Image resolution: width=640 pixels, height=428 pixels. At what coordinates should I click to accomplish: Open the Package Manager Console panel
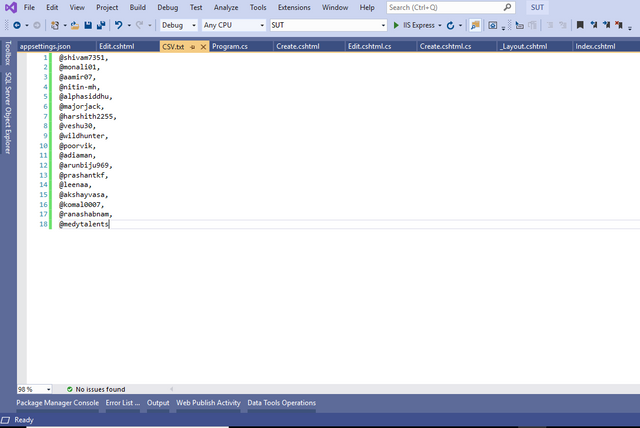58,403
